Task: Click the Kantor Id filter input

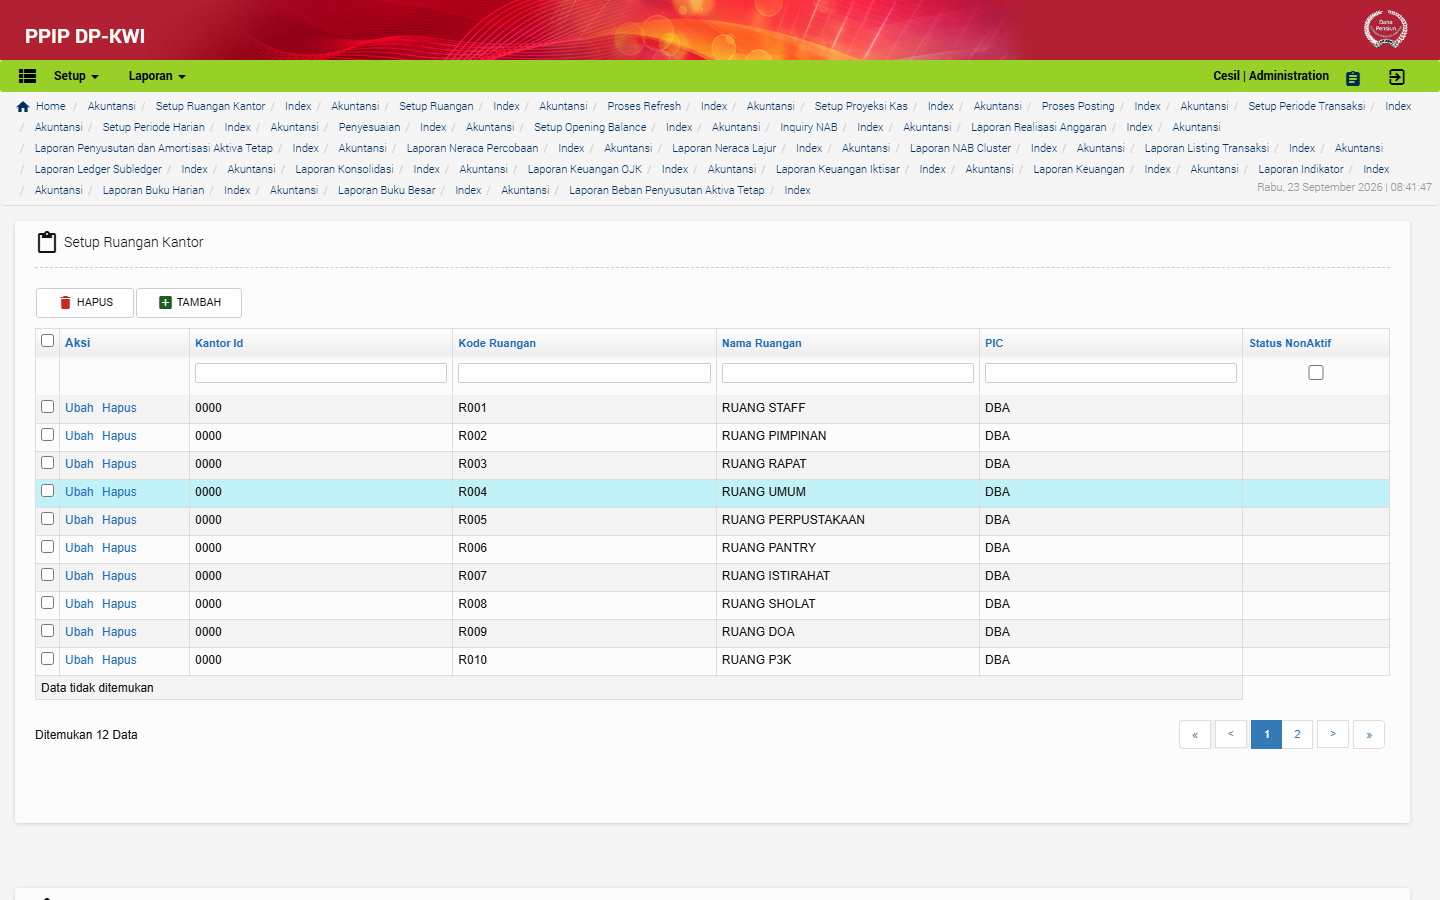Action: pyautogui.click(x=321, y=373)
